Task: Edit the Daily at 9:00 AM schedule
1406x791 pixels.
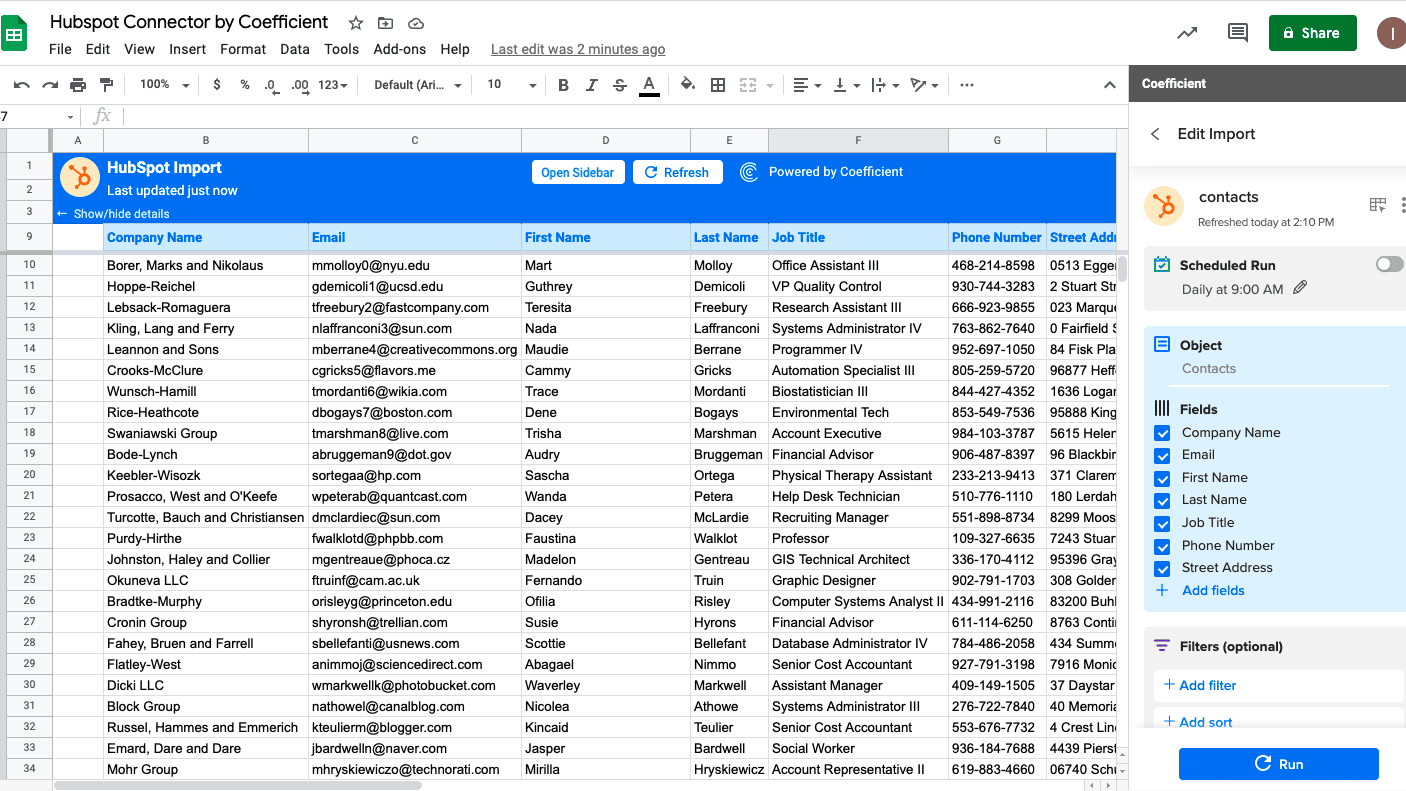Action: tap(1300, 288)
